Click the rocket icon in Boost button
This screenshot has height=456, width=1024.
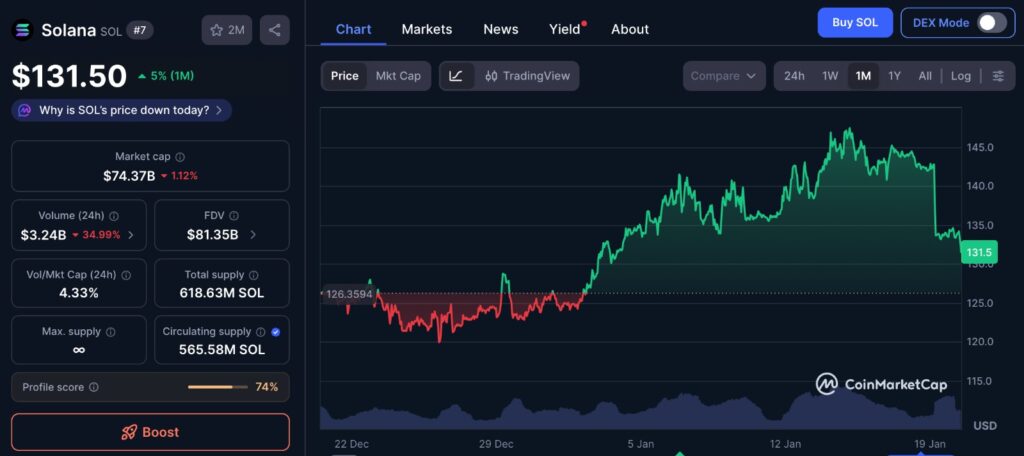click(129, 432)
